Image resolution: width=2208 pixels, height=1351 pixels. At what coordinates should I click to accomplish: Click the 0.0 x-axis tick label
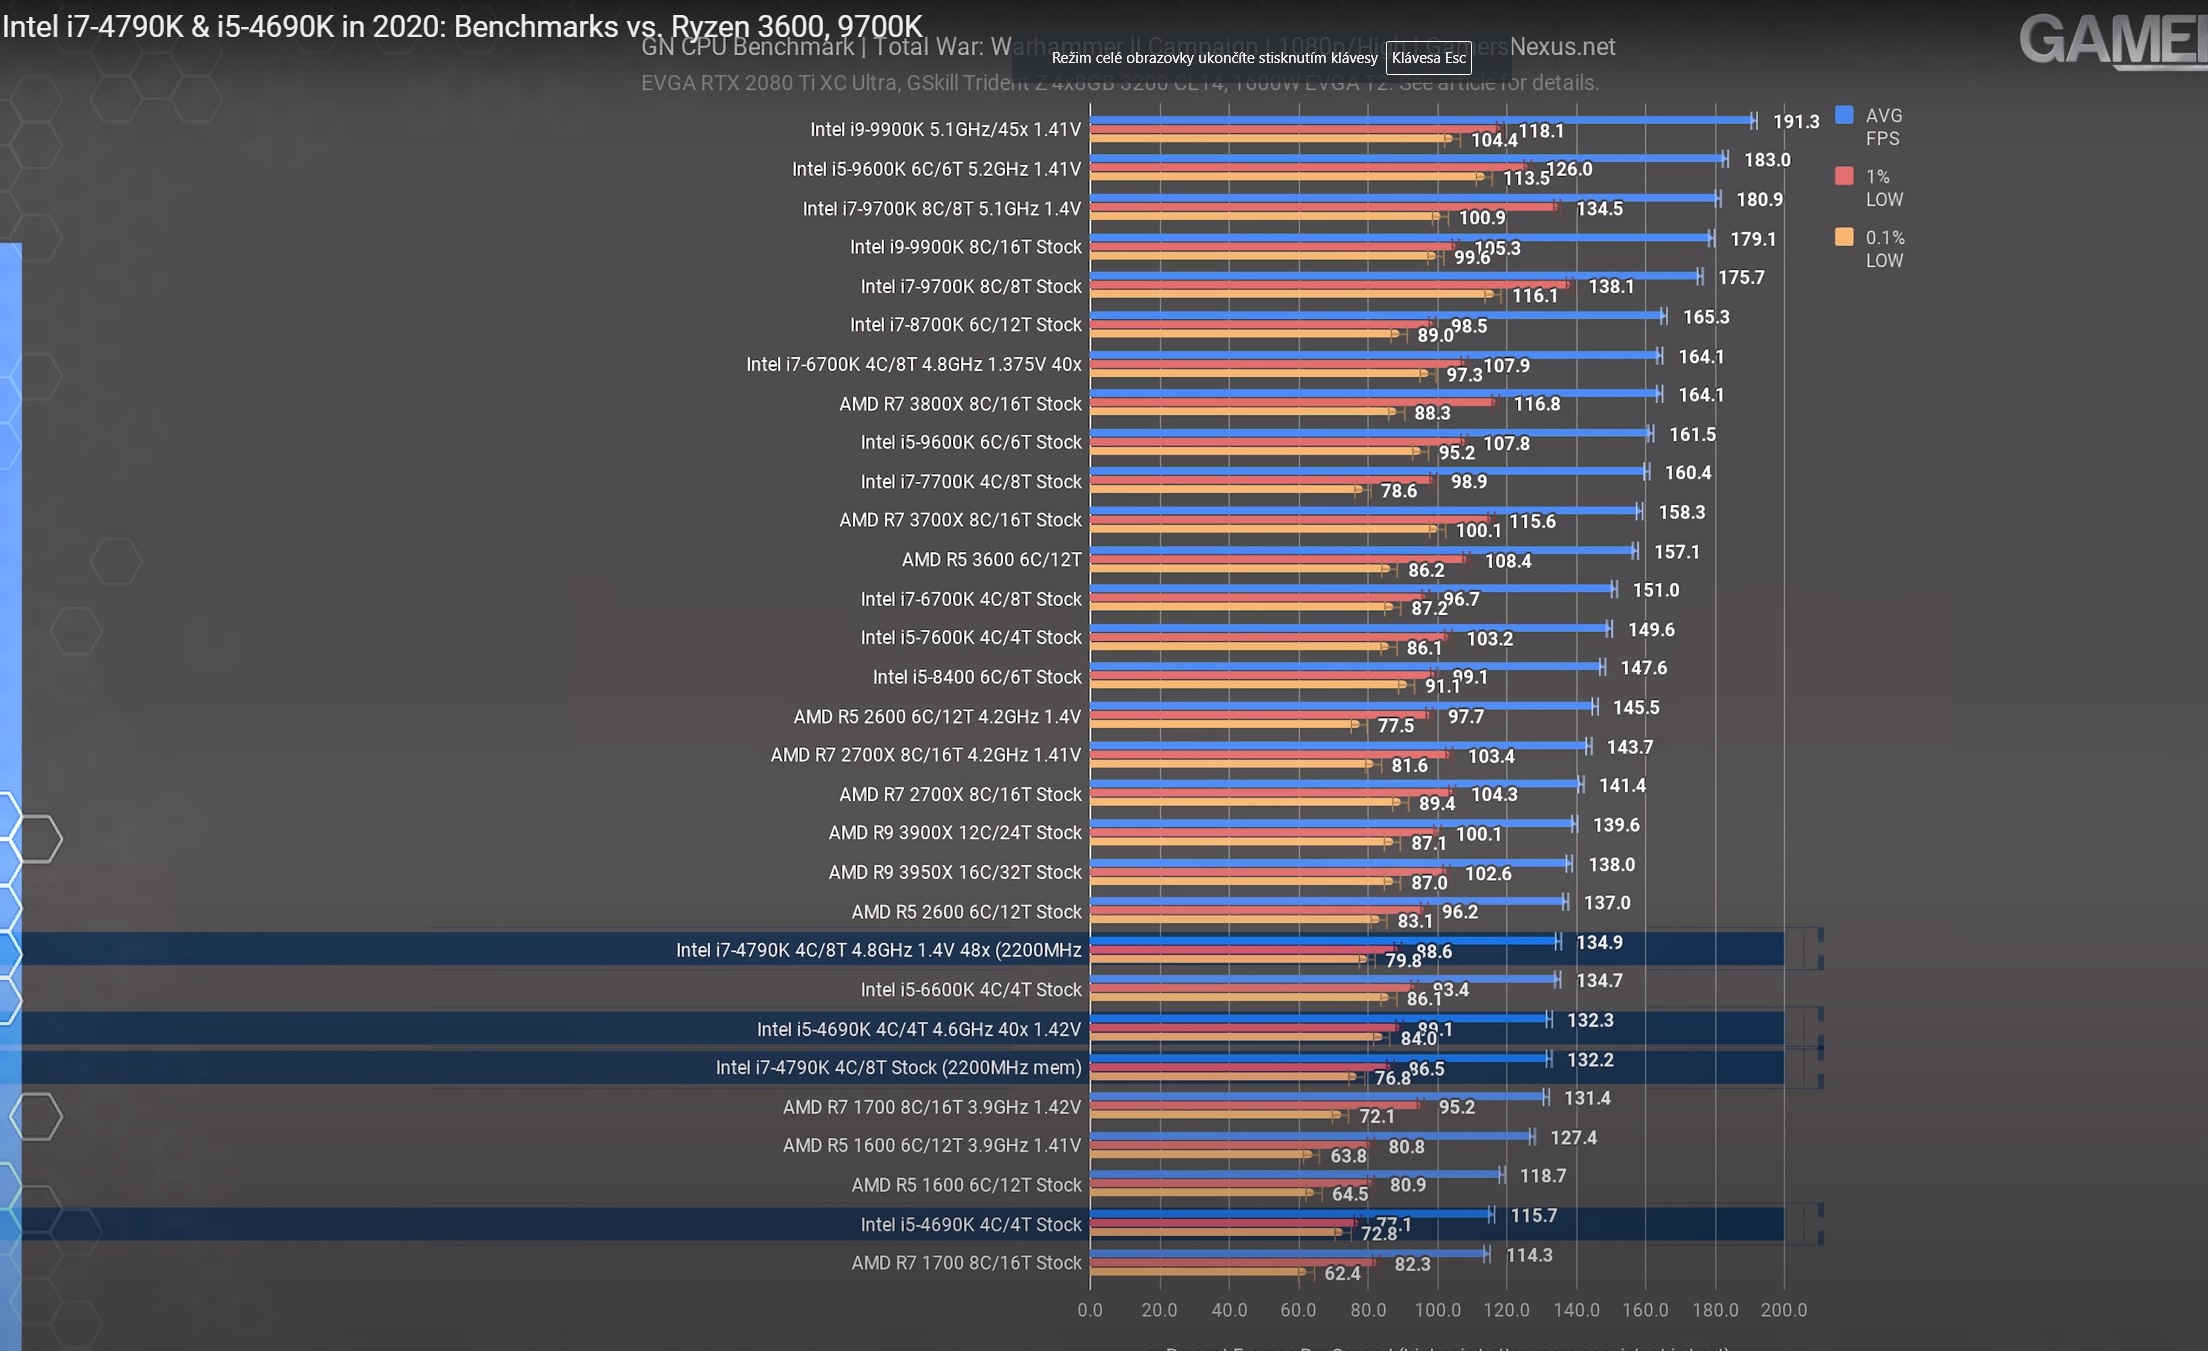pos(1089,1310)
